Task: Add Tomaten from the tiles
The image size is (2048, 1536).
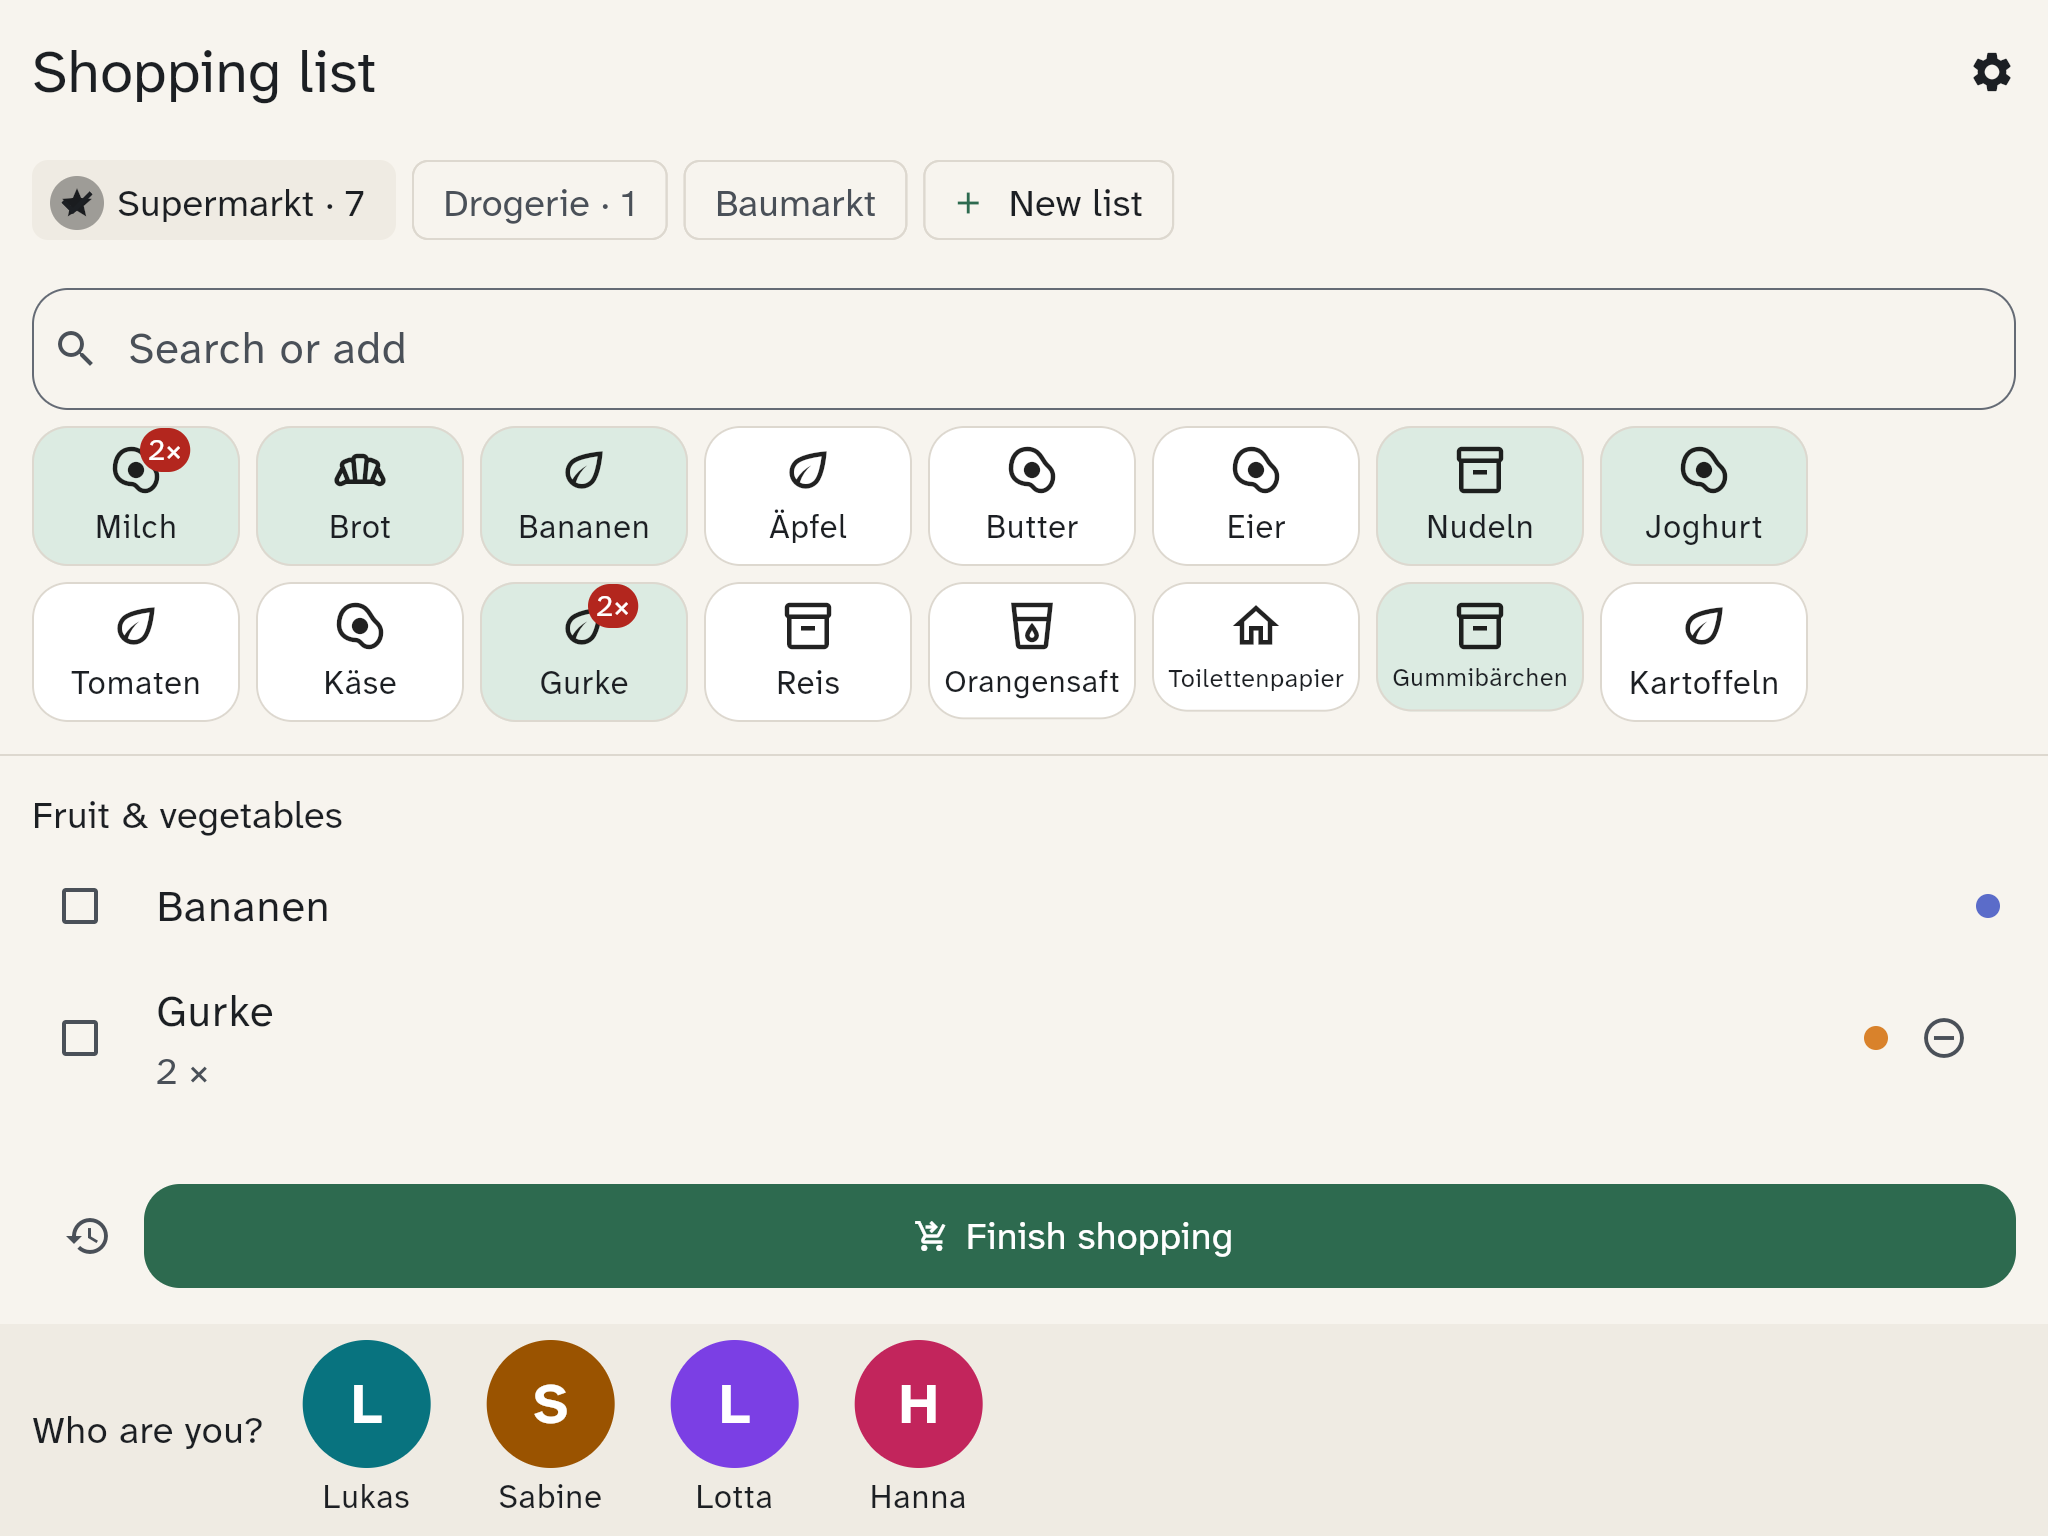Action: (x=136, y=652)
